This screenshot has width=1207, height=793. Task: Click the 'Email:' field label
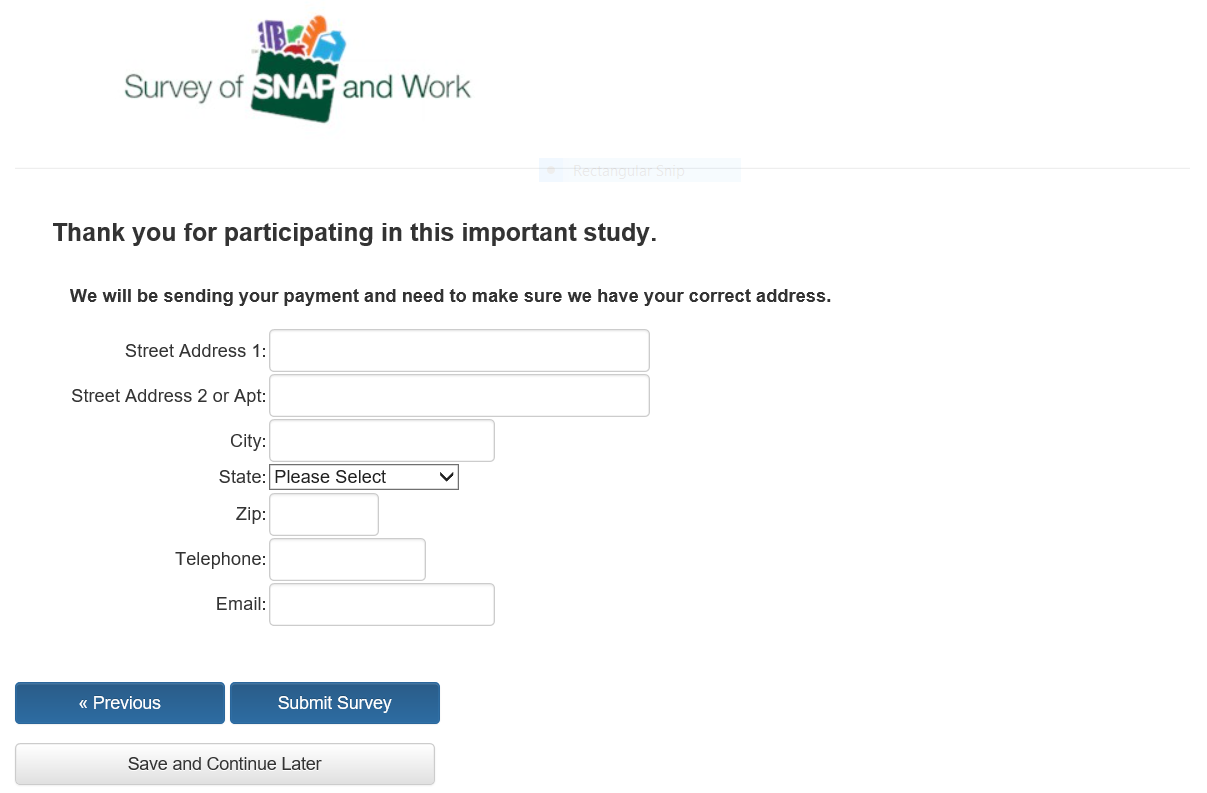click(240, 604)
